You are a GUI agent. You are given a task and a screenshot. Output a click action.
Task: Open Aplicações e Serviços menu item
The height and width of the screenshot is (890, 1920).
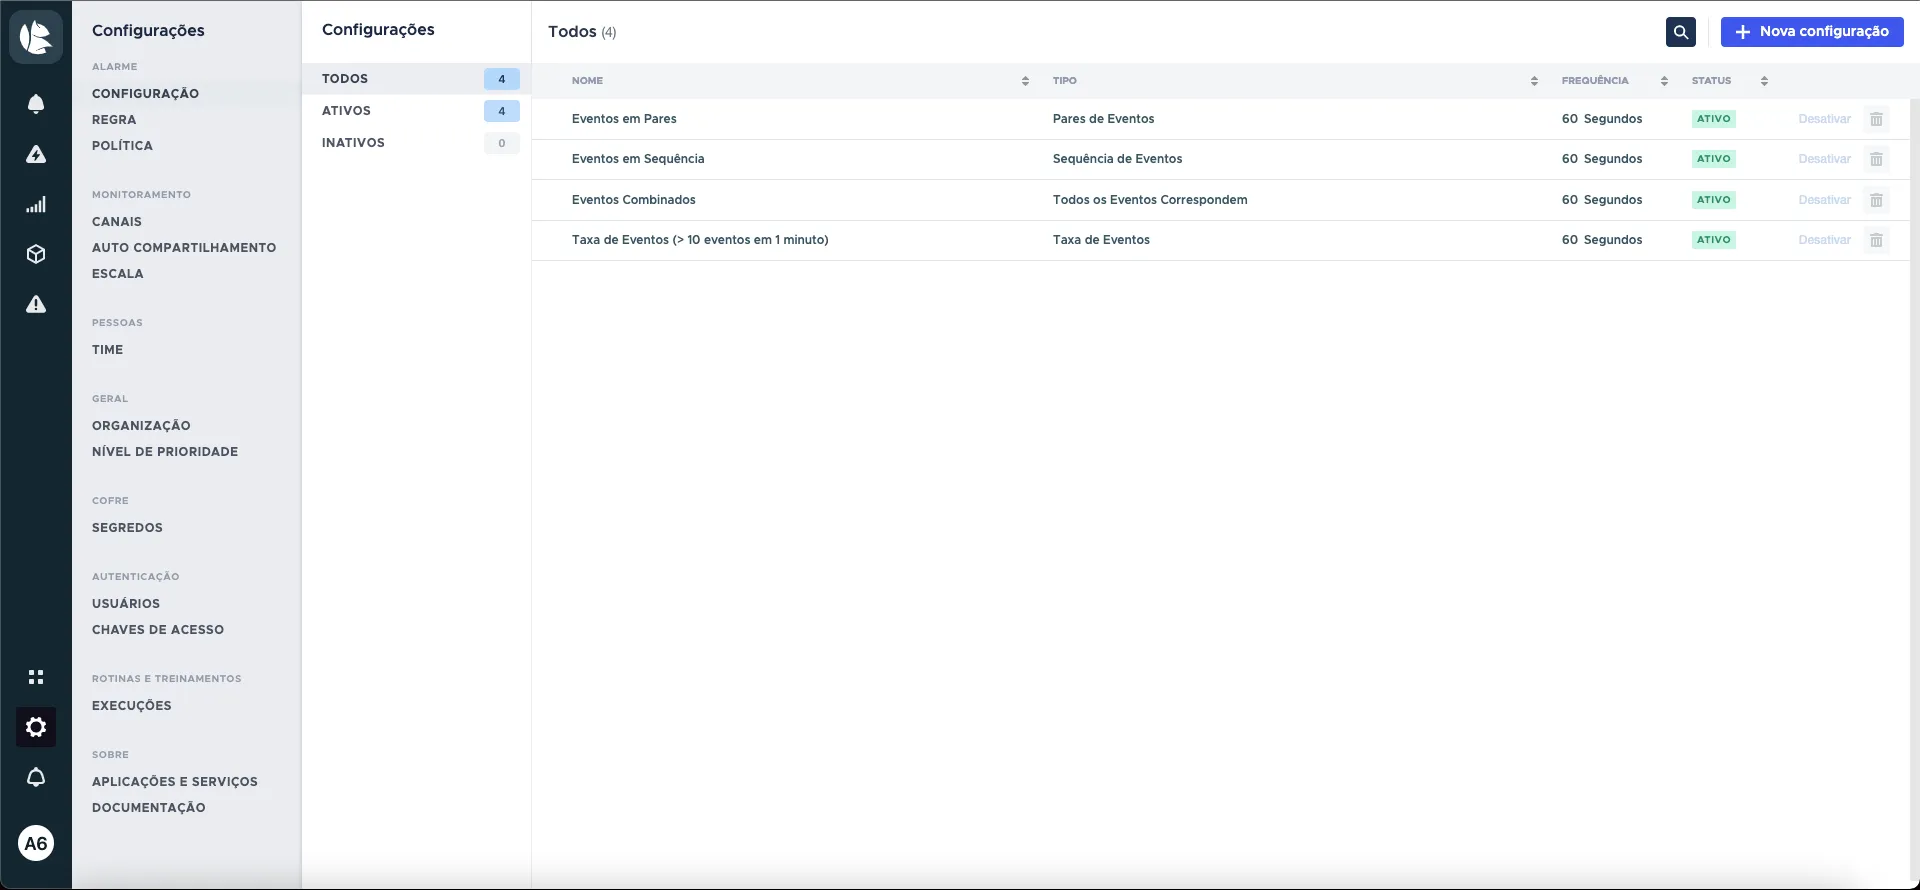(175, 782)
